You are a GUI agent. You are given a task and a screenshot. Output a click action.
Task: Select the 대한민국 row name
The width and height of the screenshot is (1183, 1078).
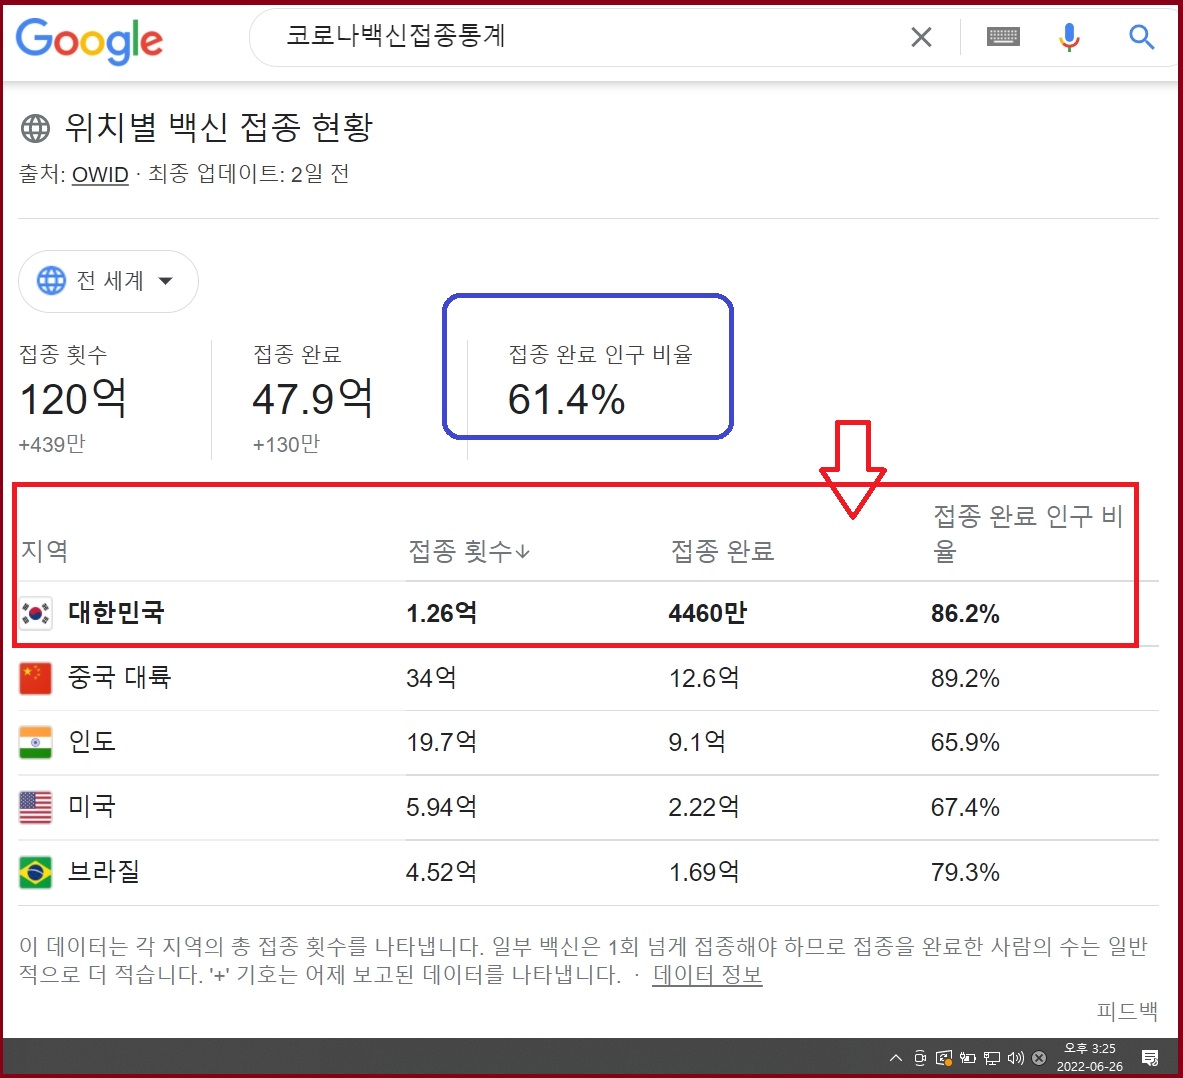(x=115, y=612)
